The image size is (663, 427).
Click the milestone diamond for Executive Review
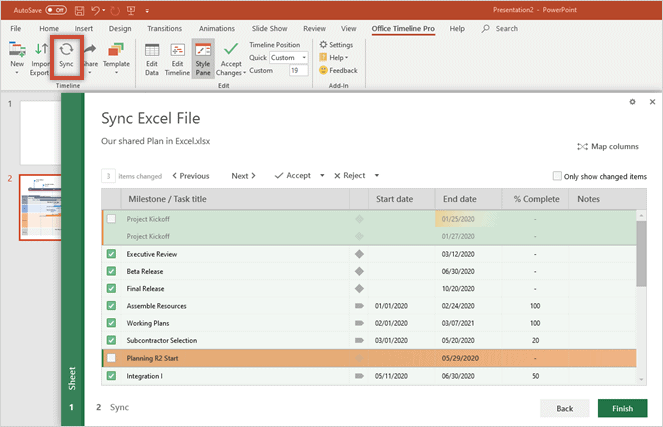point(359,254)
